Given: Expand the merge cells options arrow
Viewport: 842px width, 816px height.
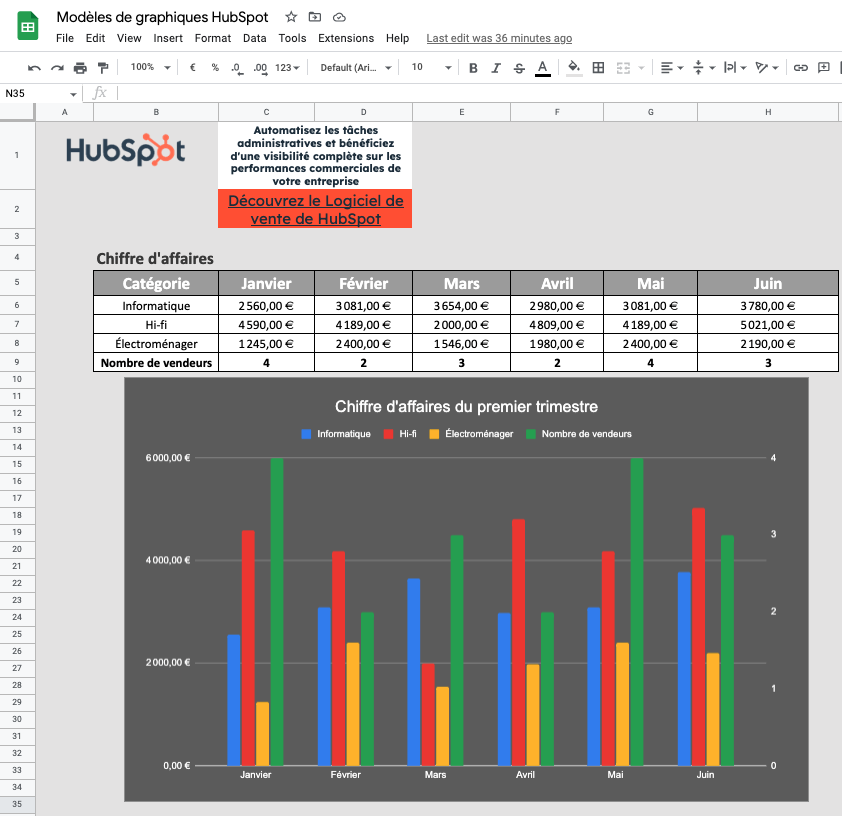Looking at the screenshot, I should pyautogui.click(x=641, y=68).
